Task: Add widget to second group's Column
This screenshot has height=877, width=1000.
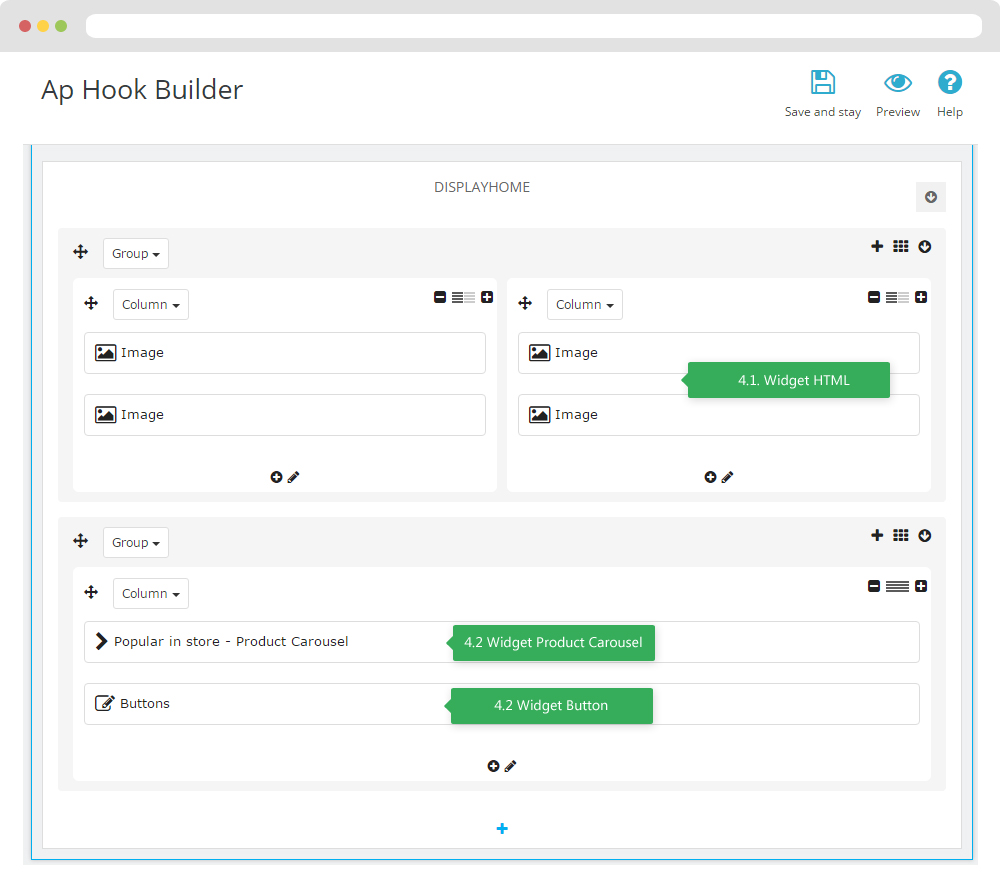Action: click(493, 766)
